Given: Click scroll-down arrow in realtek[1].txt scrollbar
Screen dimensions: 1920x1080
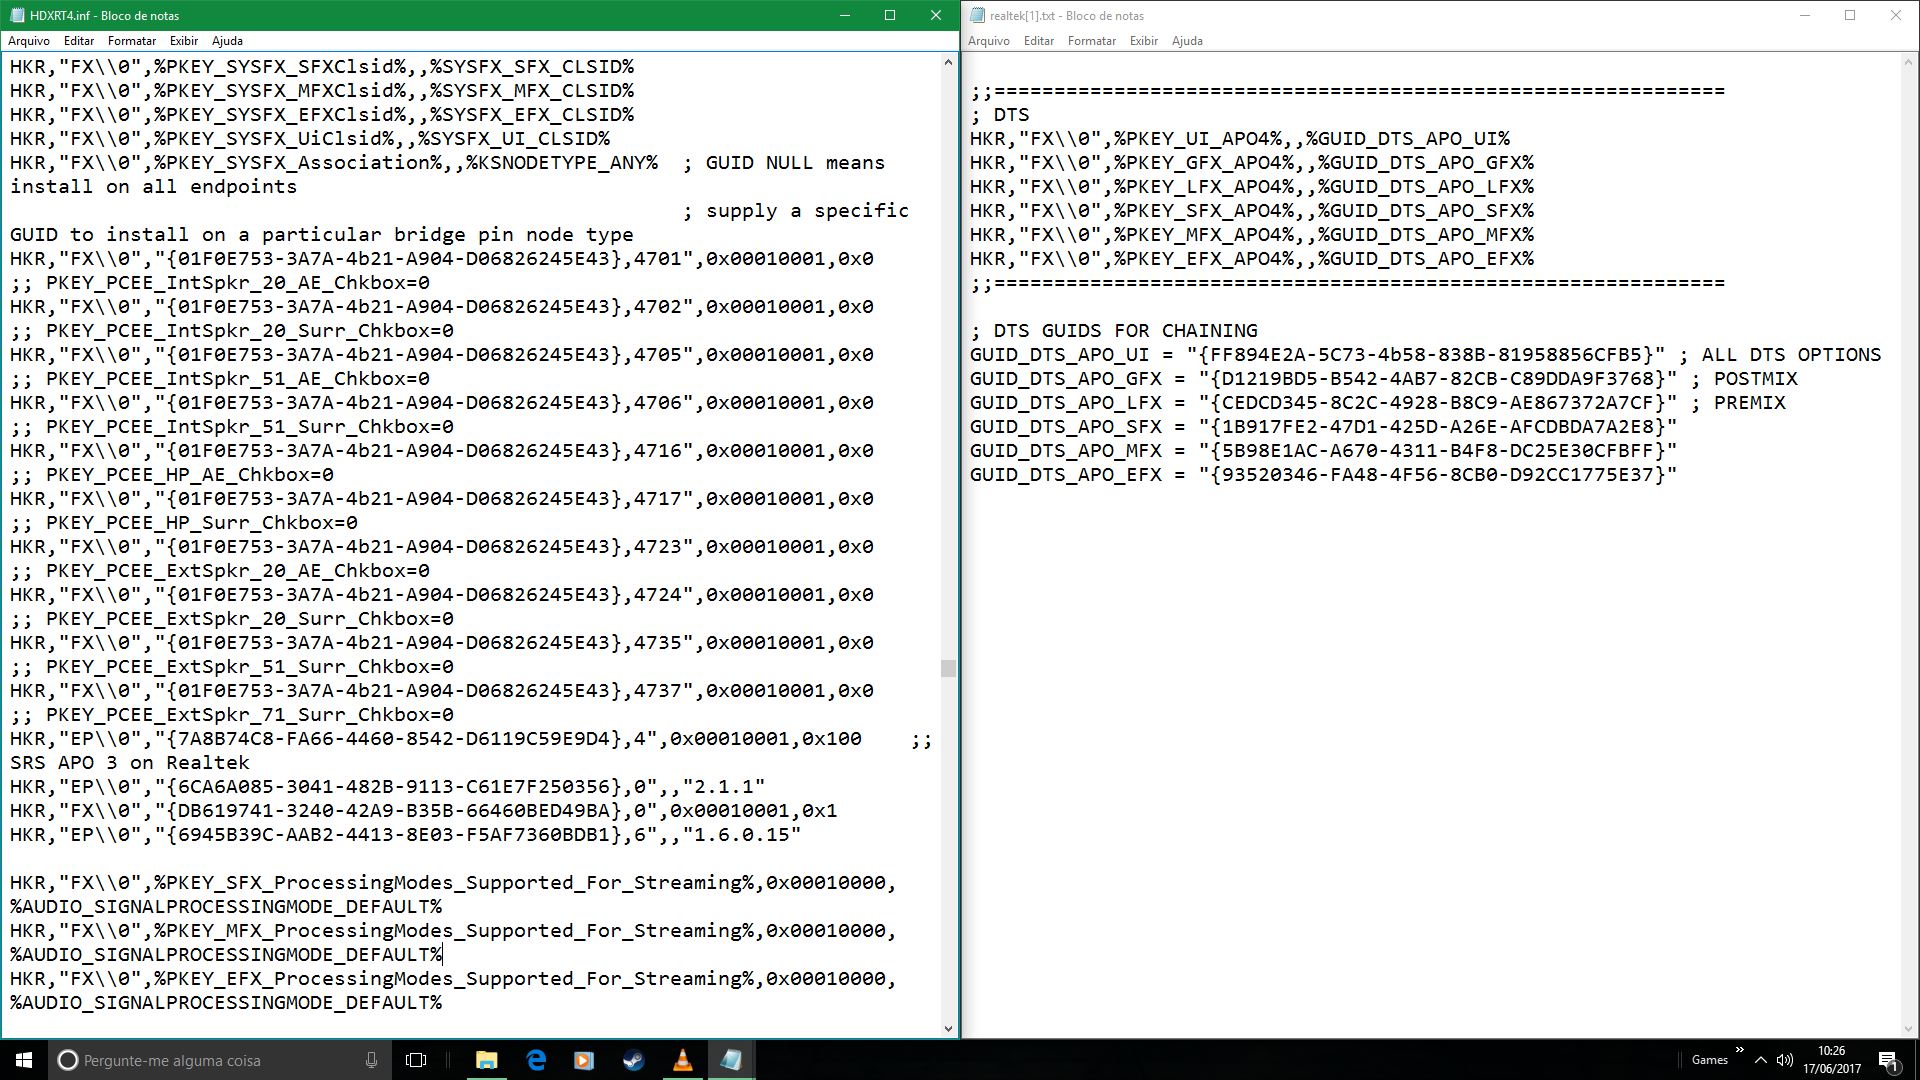Looking at the screenshot, I should coord(1908,1028).
